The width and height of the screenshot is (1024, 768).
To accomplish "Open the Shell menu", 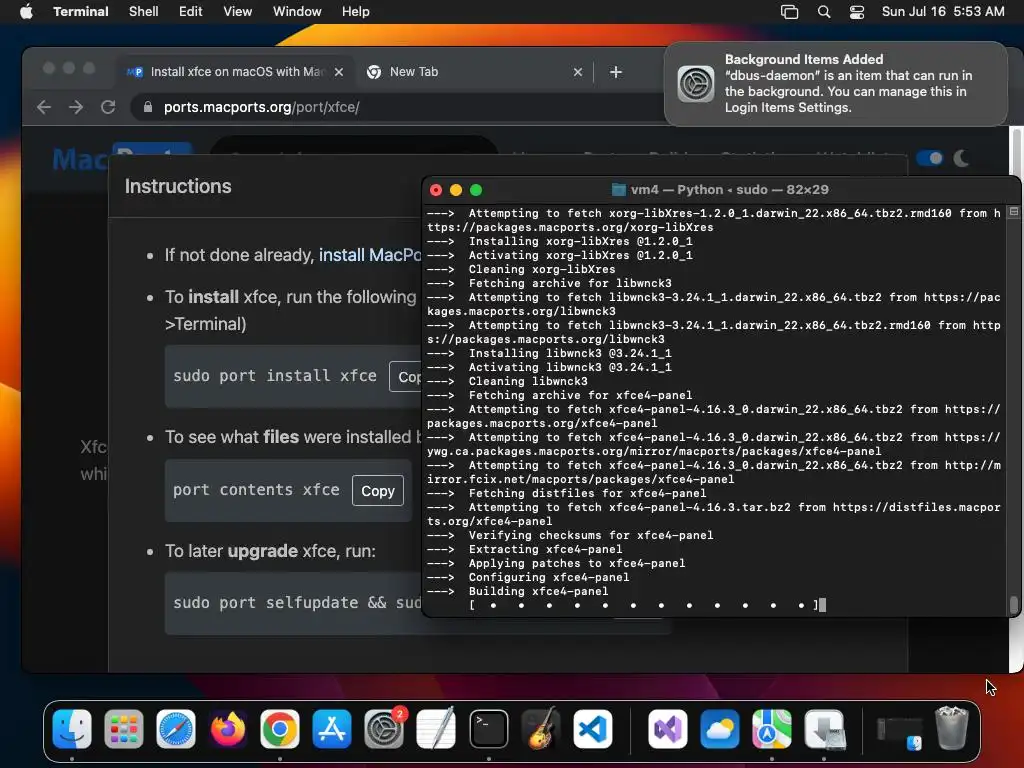I will coord(144,11).
